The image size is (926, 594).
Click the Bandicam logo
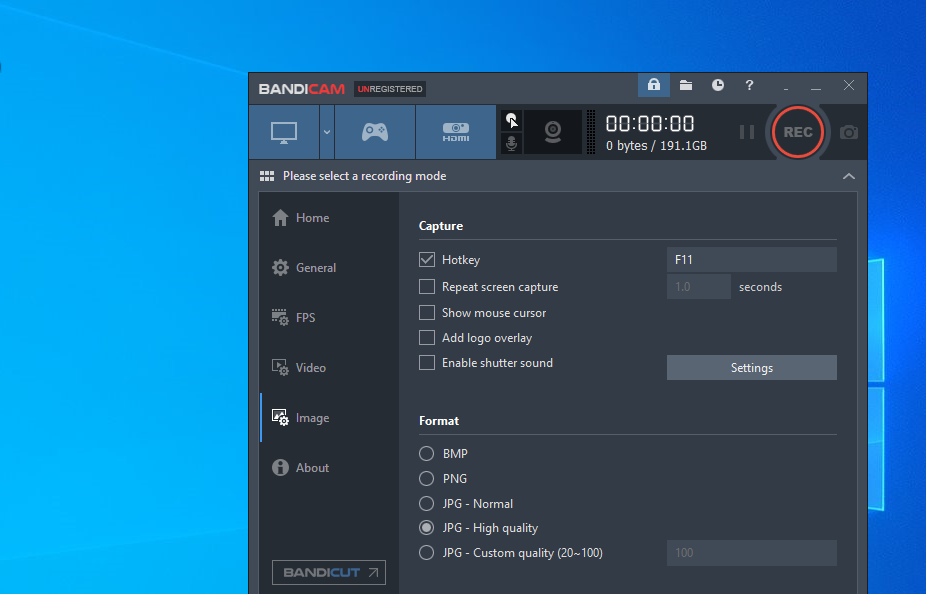point(301,89)
